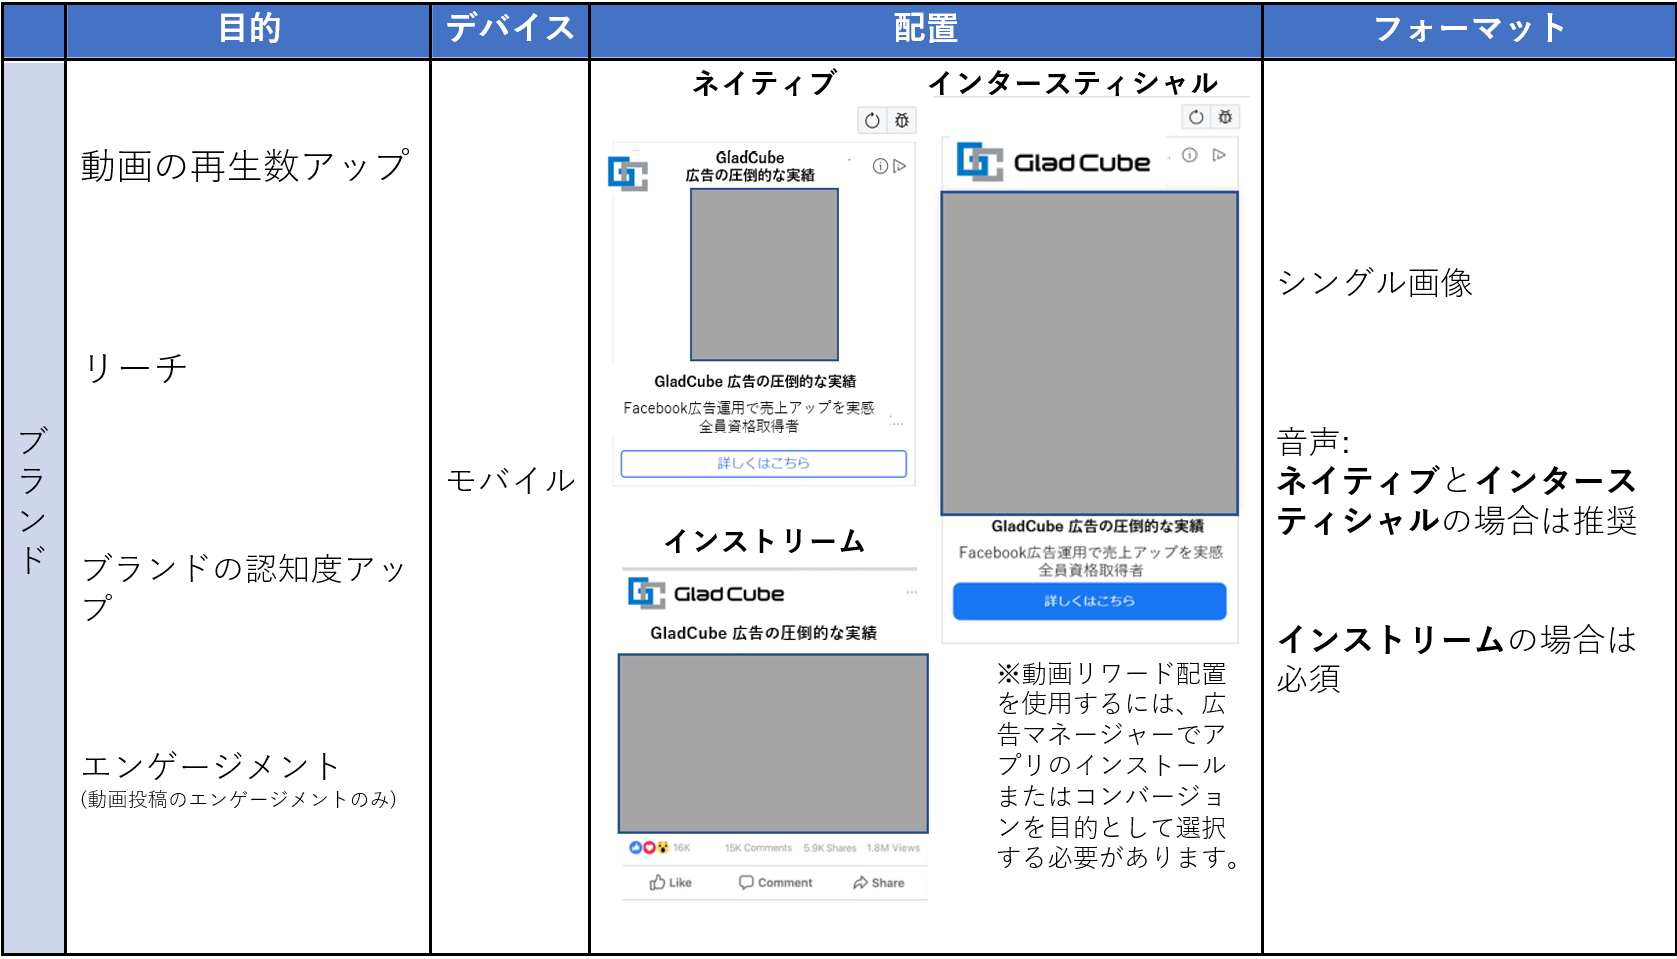
Task: Click the bug icon above Native ad
Action: pos(902,121)
